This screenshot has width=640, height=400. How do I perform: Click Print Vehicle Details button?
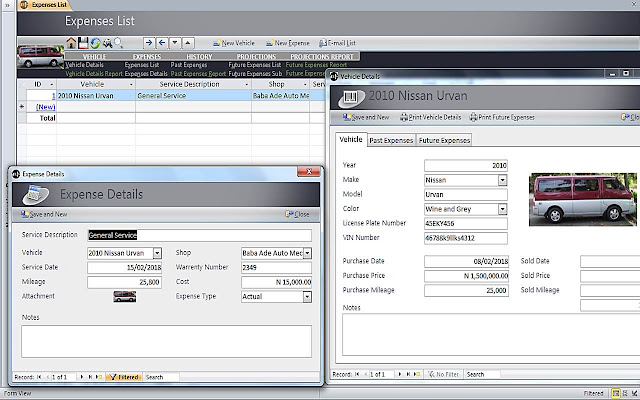[431, 118]
